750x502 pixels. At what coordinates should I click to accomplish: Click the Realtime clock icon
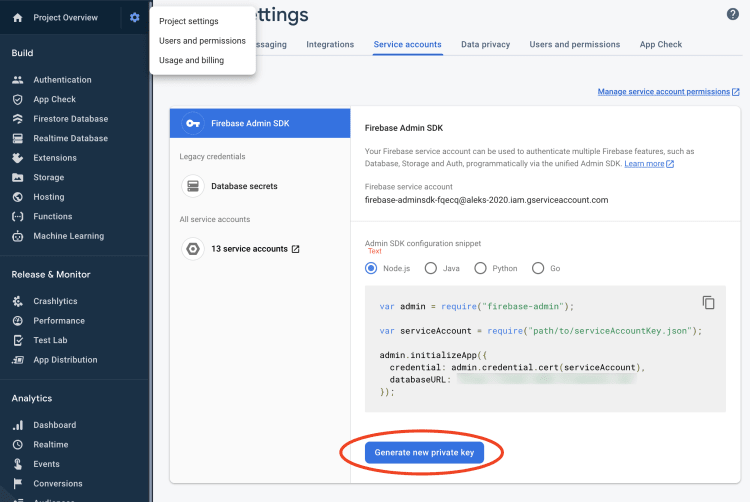tap(18, 445)
